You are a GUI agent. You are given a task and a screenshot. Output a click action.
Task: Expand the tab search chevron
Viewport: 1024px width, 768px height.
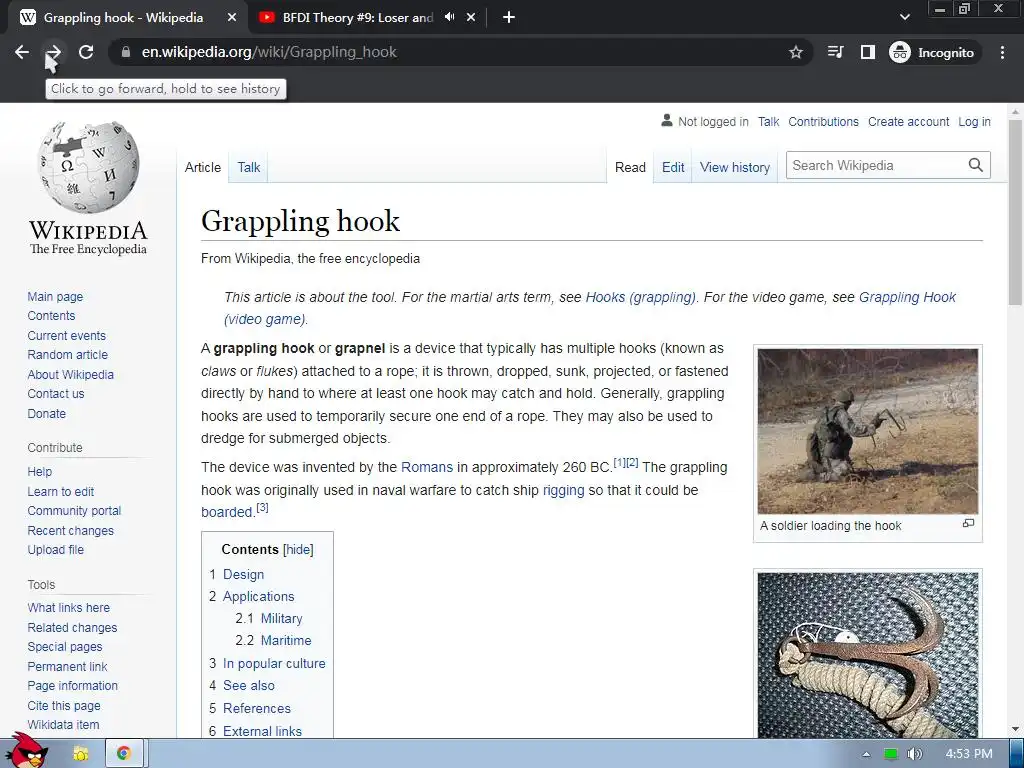tap(904, 17)
